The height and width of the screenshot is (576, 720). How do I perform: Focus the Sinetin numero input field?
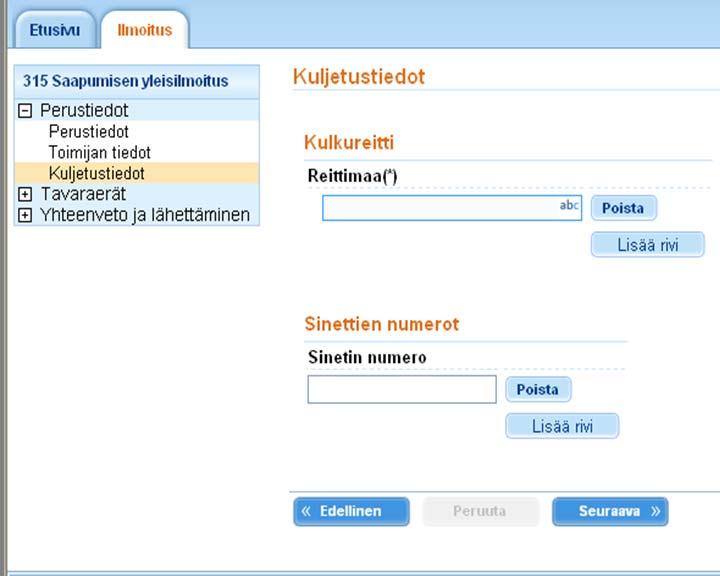tap(402, 390)
